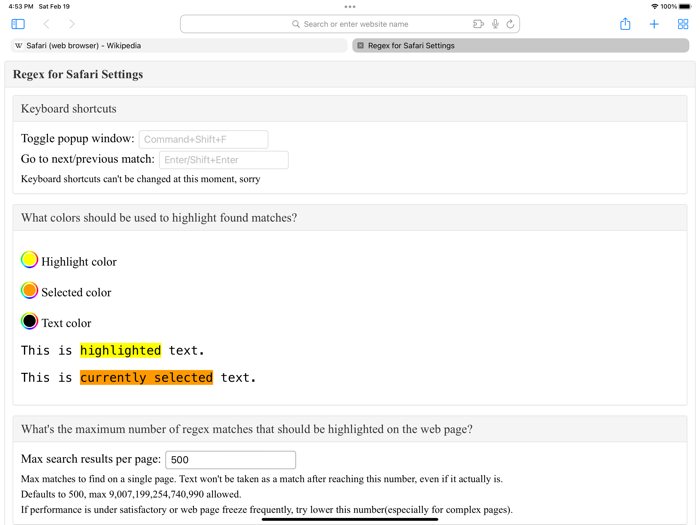The height and width of the screenshot is (525, 700).
Task: Tap the Wi-Fi status icon
Action: [x=654, y=7]
